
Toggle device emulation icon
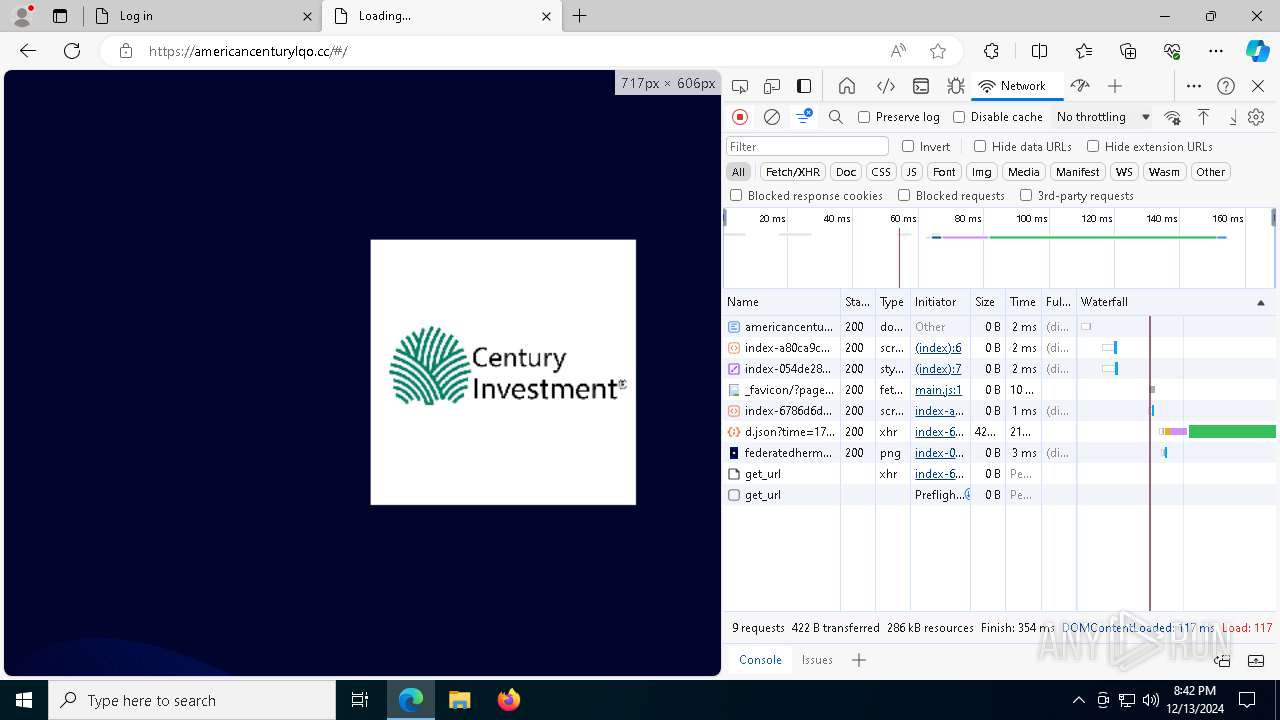point(772,86)
